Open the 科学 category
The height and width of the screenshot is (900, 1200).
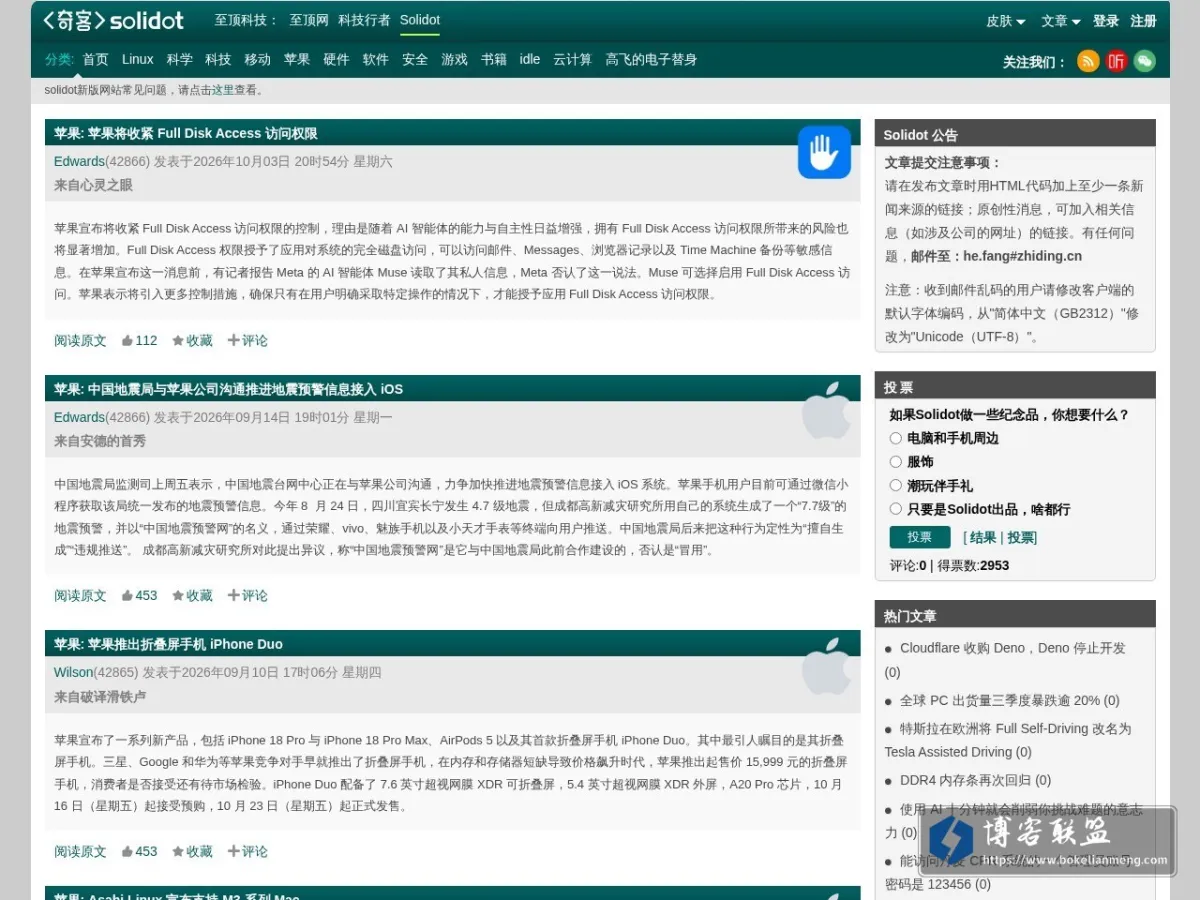180,59
